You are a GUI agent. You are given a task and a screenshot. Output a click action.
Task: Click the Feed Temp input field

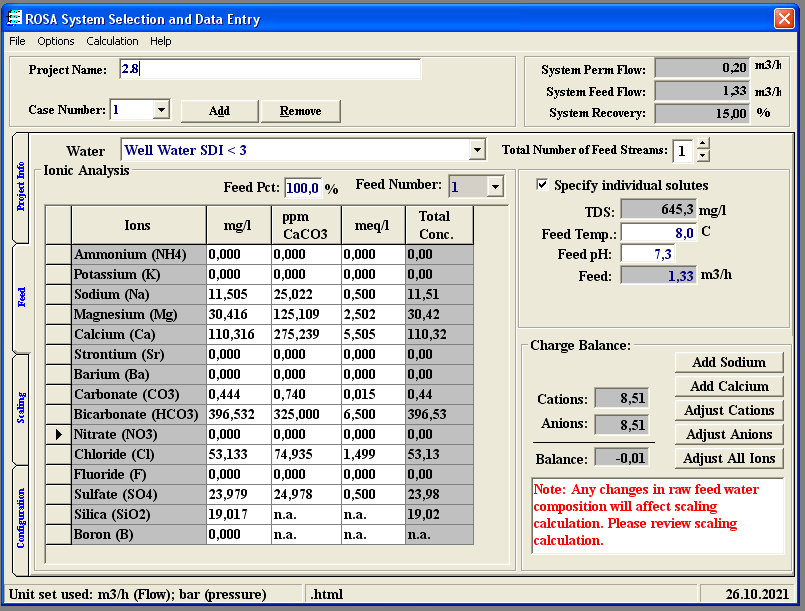point(658,233)
